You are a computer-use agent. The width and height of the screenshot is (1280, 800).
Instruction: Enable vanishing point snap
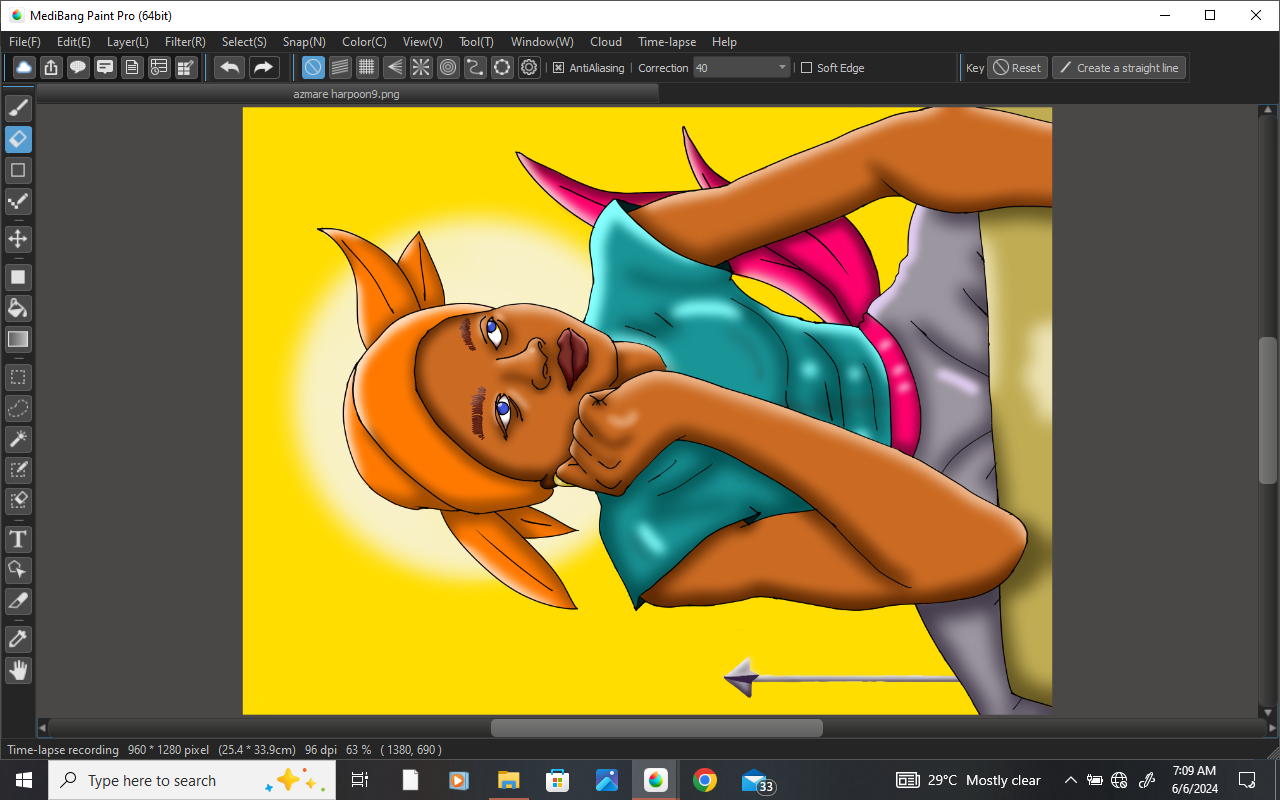(395, 68)
